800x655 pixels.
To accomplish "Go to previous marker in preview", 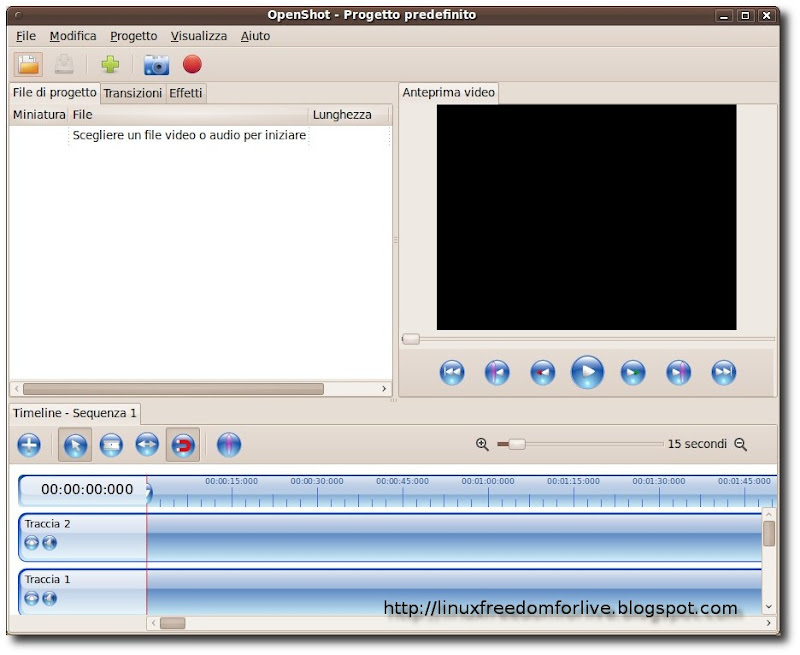I will click(x=497, y=372).
